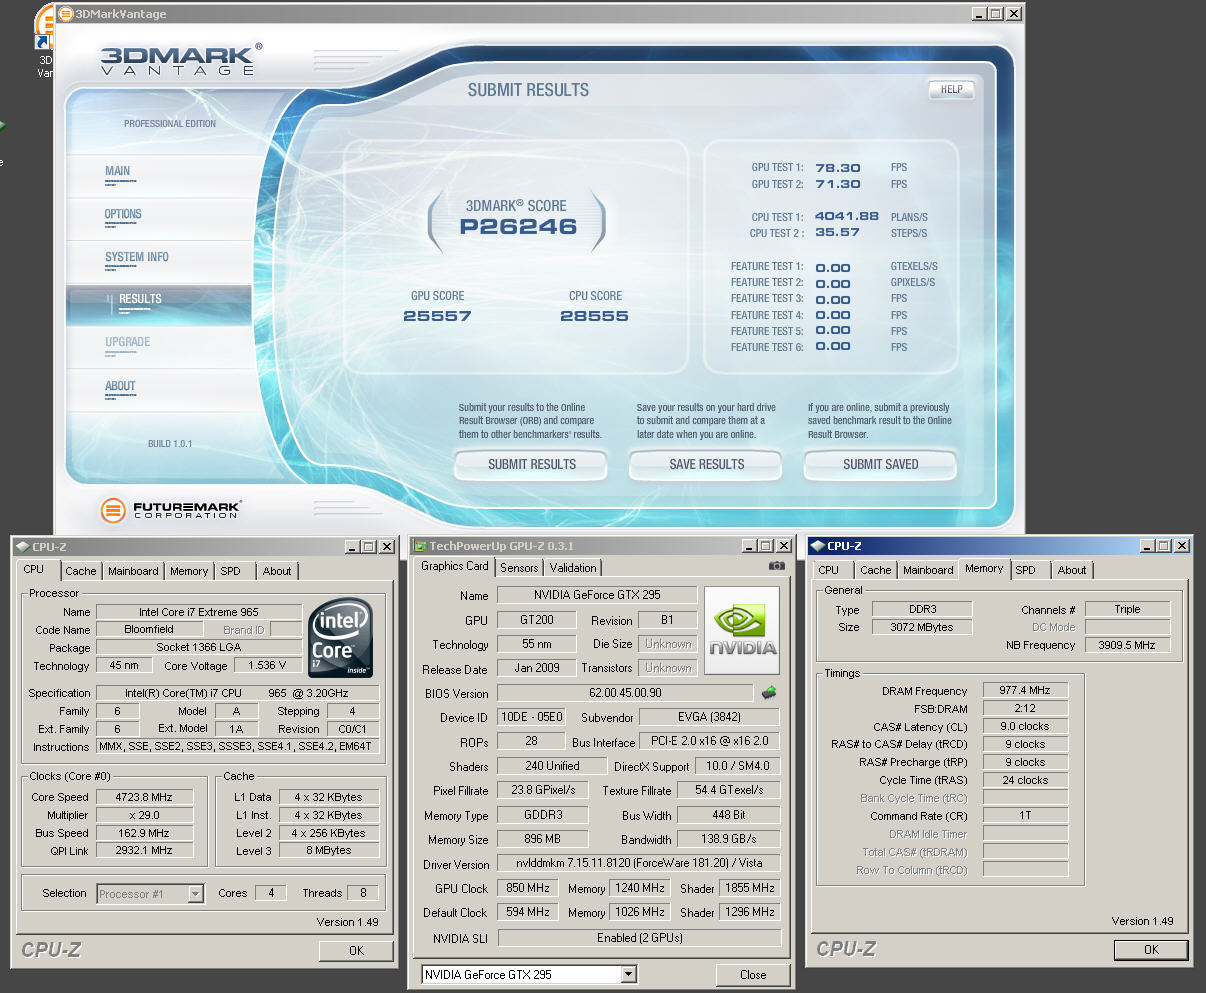1206x993 pixels.
Task: Click the GPU-Z screenshot camera icon
Action: tap(776, 566)
